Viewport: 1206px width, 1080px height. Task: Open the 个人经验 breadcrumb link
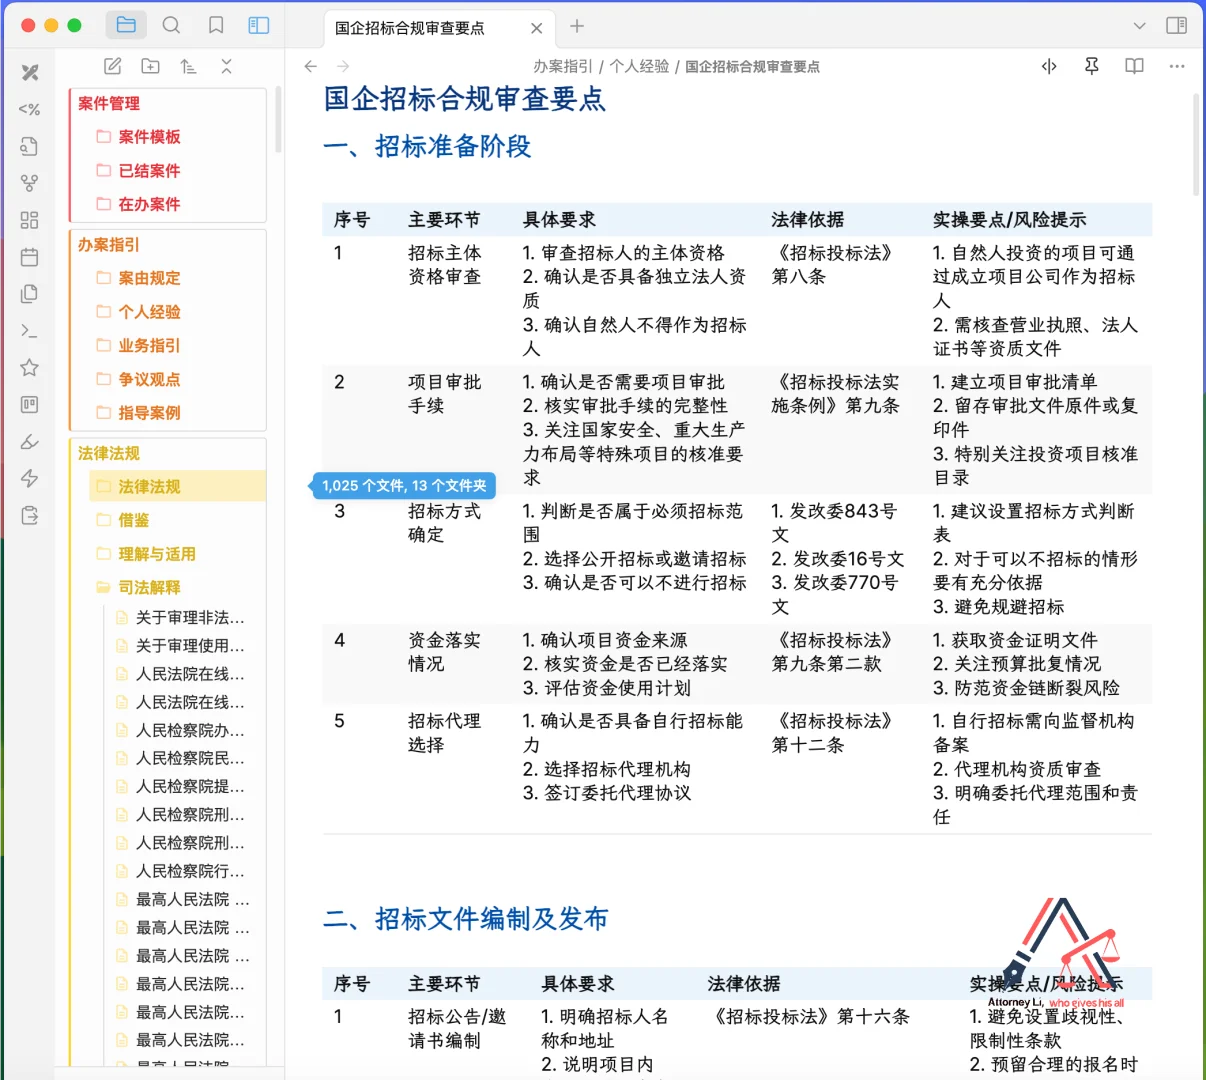tap(639, 66)
